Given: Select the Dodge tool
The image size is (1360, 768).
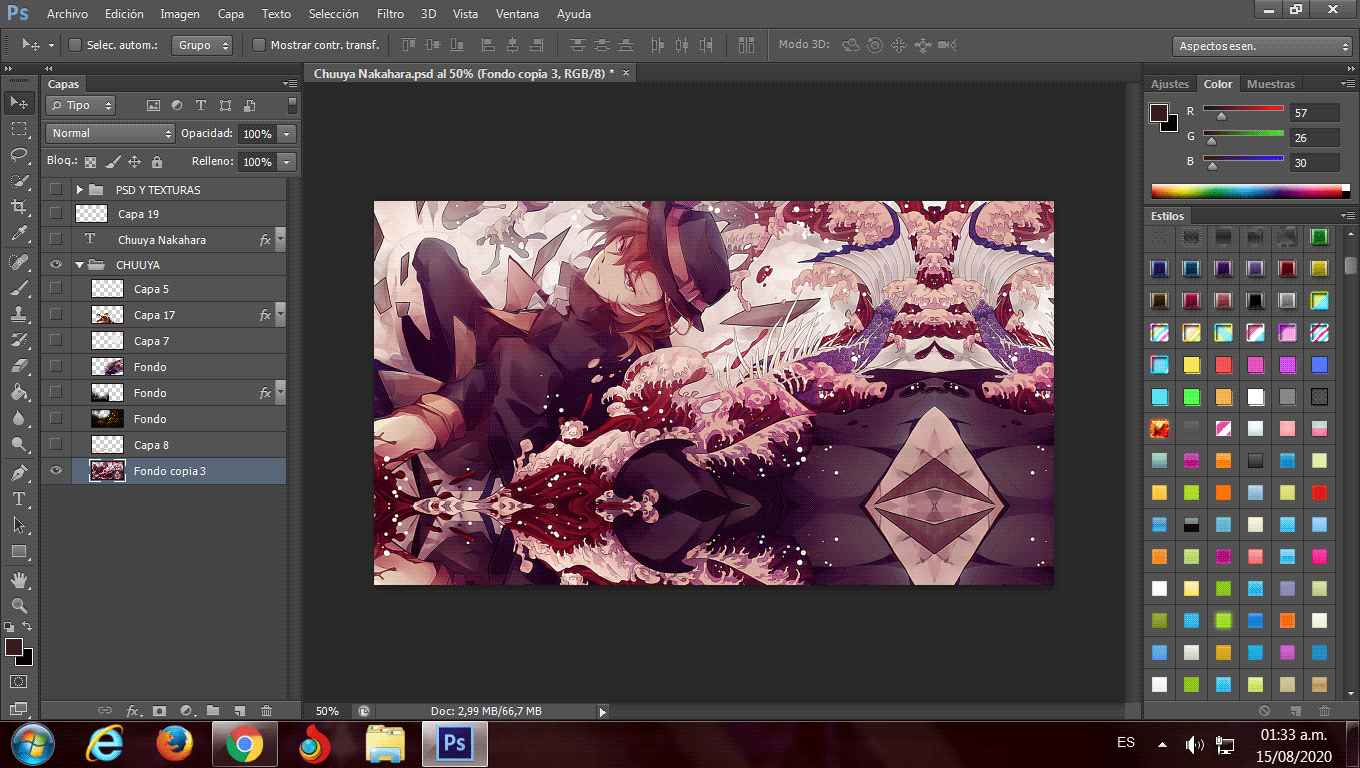Looking at the screenshot, I should pyautogui.click(x=19, y=445).
